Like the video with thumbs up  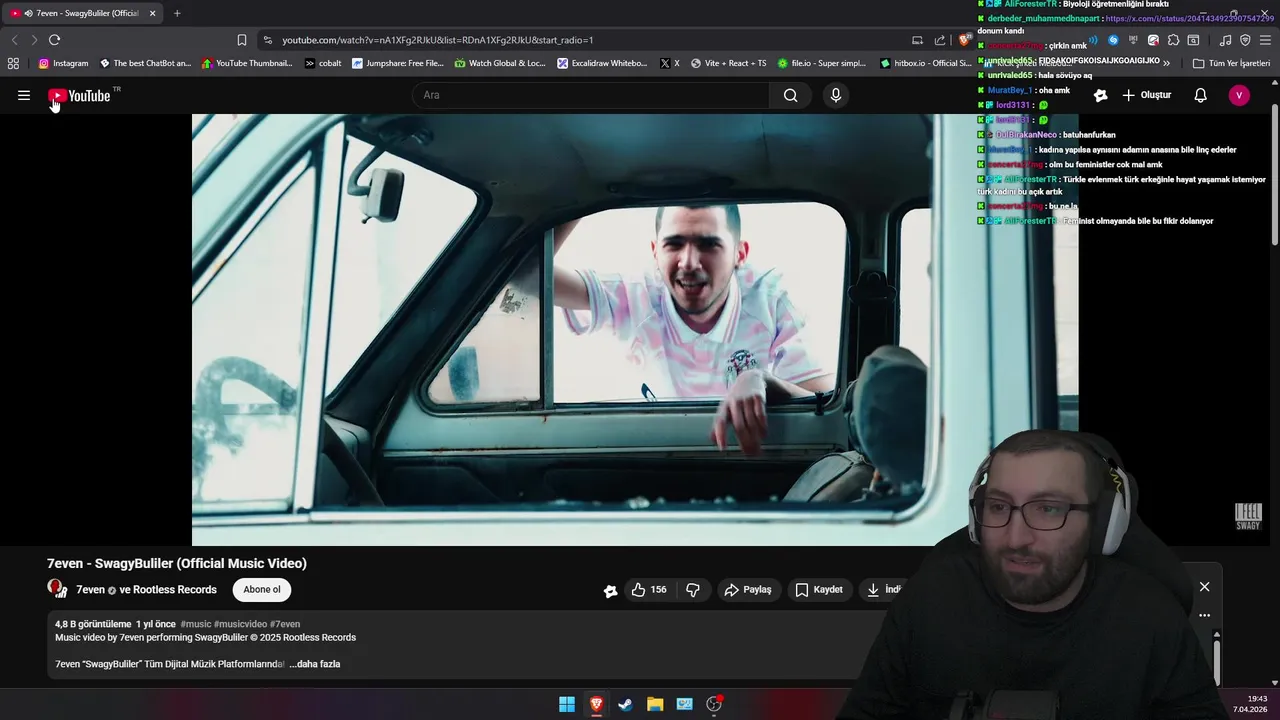[649, 590]
